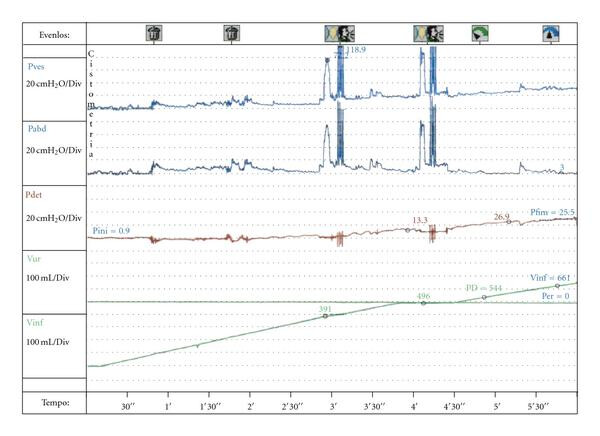This screenshot has width=600, height=436.
Task: Click the 26.9 value on the Pdet trace
Action: (x=501, y=217)
